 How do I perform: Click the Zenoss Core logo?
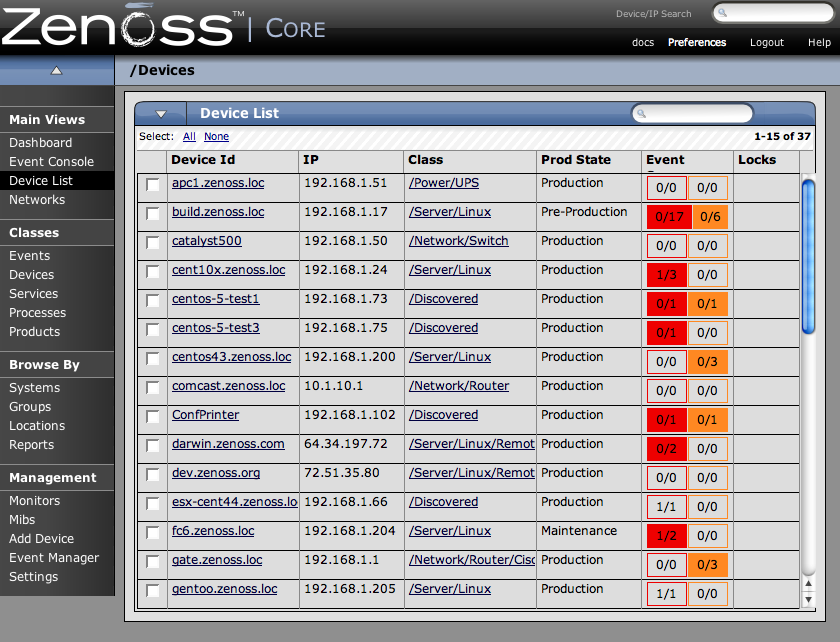(163, 25)
